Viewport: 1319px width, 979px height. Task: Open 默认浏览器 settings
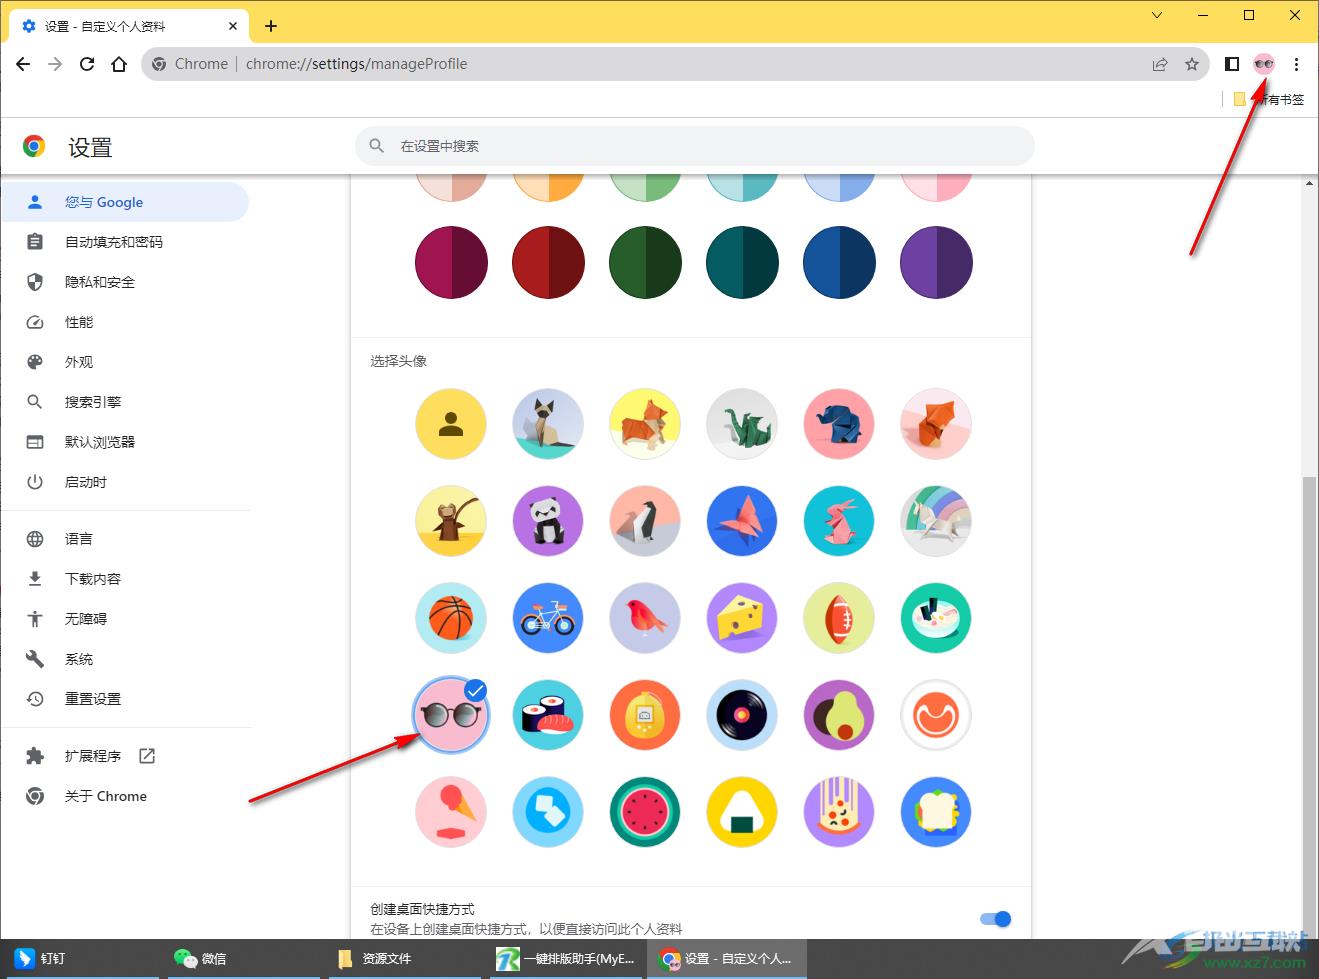125,442
